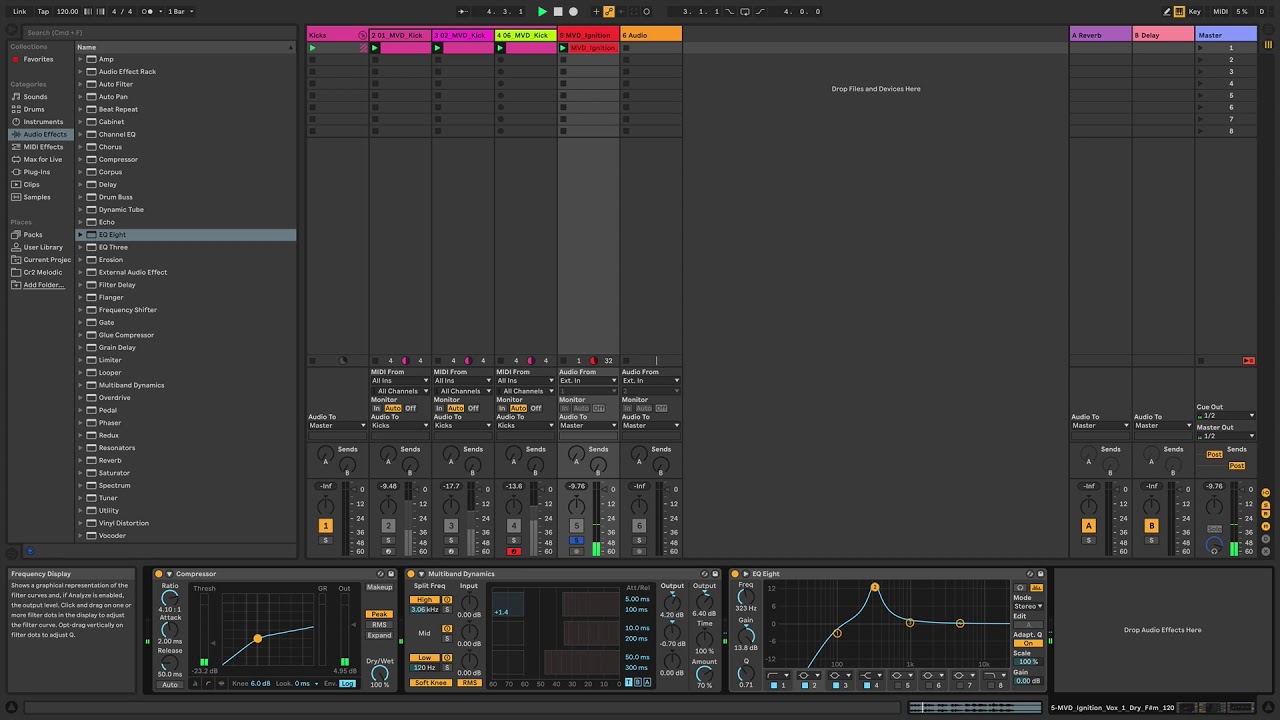Toggle the metronome icon
This screenshot has width=1280, height=720.
point(148,11)
